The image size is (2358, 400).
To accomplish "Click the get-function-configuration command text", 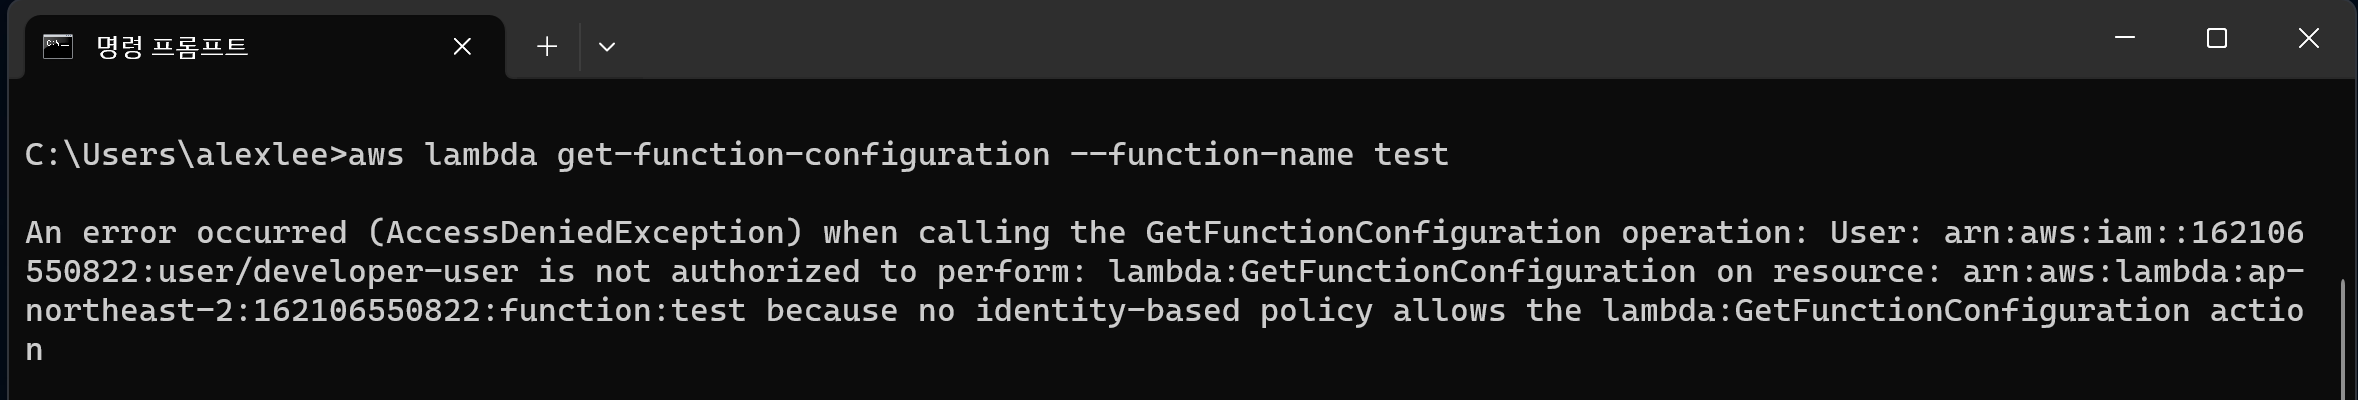I will tap(803, 155).
